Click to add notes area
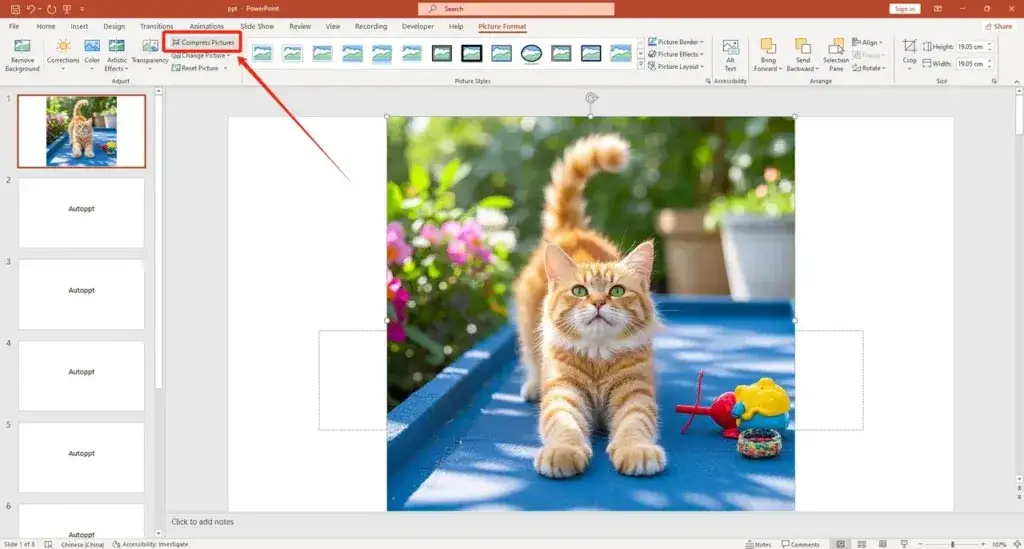The image size is (1024, 549). pos(202,522)
